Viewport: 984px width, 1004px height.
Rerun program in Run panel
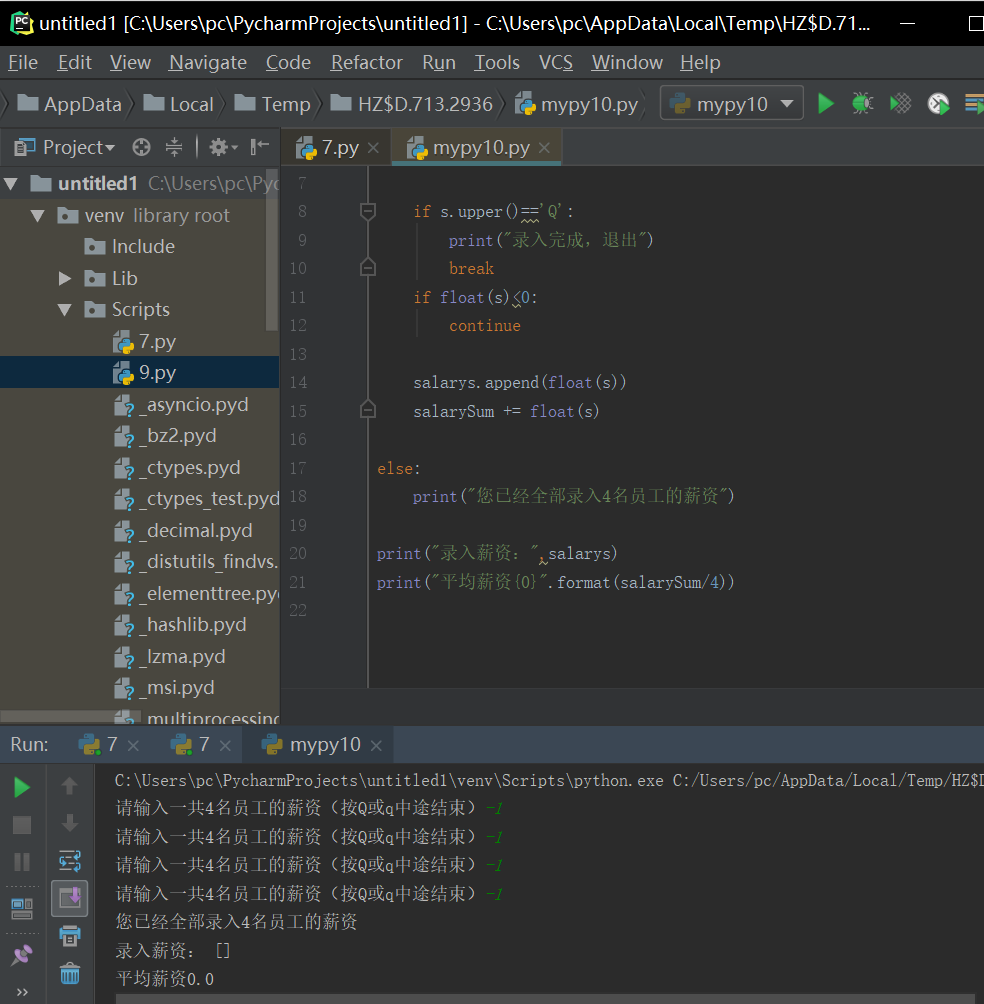(x=22, y=788)
